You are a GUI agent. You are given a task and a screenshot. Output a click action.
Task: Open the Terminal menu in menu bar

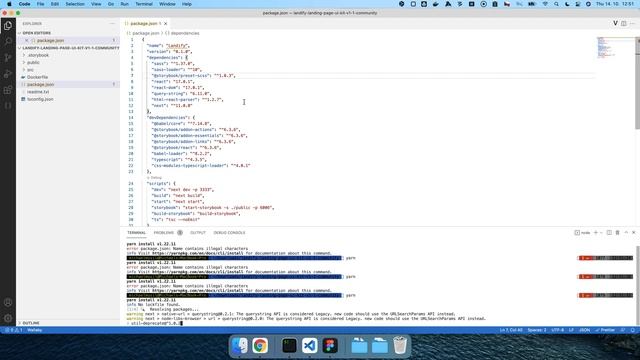pyautogui.click(x=144, y=4)
